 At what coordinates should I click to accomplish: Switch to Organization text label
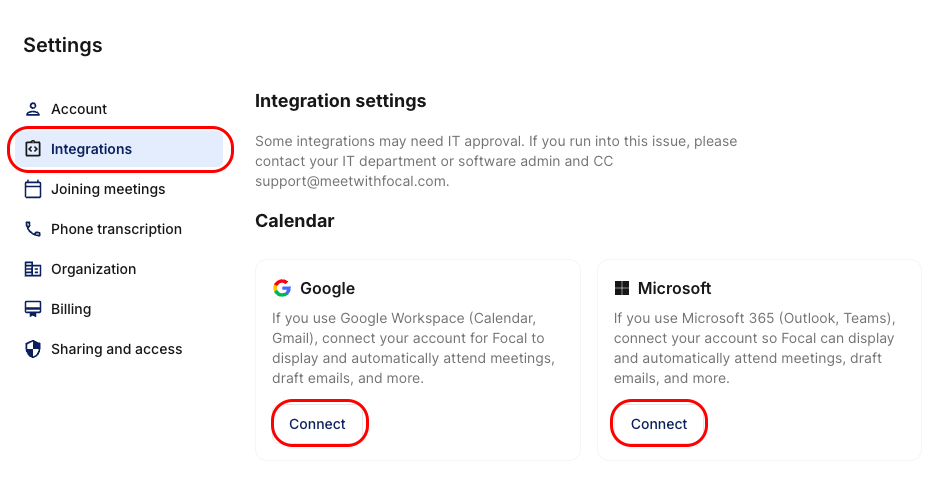tap(93, 269)
